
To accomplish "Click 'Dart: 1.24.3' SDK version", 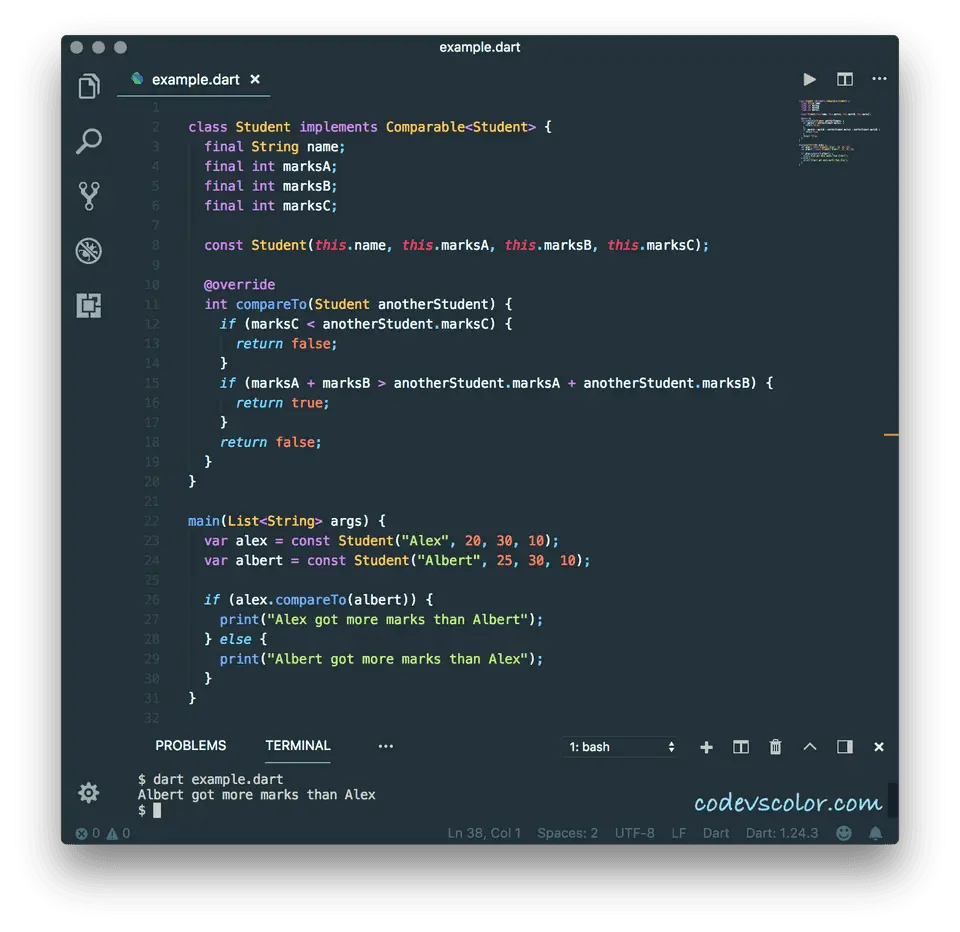I will [782, 833].
